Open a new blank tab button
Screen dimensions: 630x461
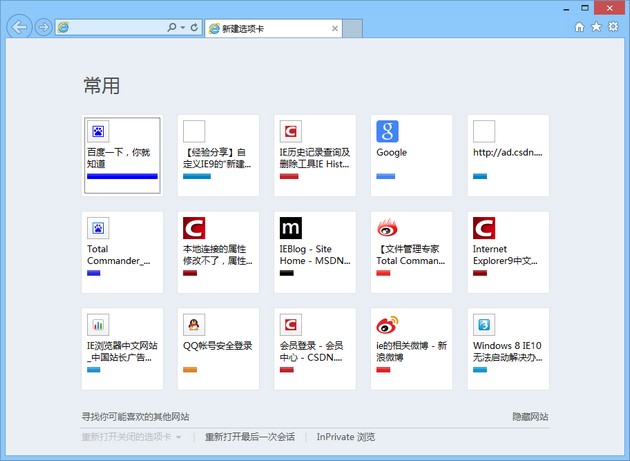352,29
